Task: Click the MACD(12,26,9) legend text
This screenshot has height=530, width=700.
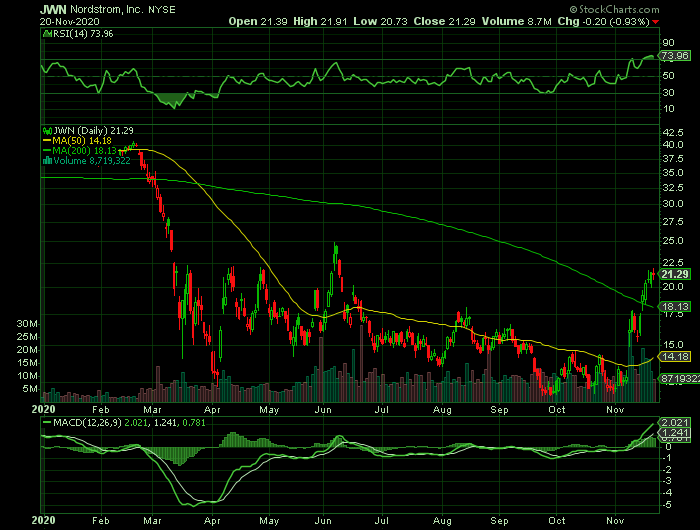Action: coord(87,422)
